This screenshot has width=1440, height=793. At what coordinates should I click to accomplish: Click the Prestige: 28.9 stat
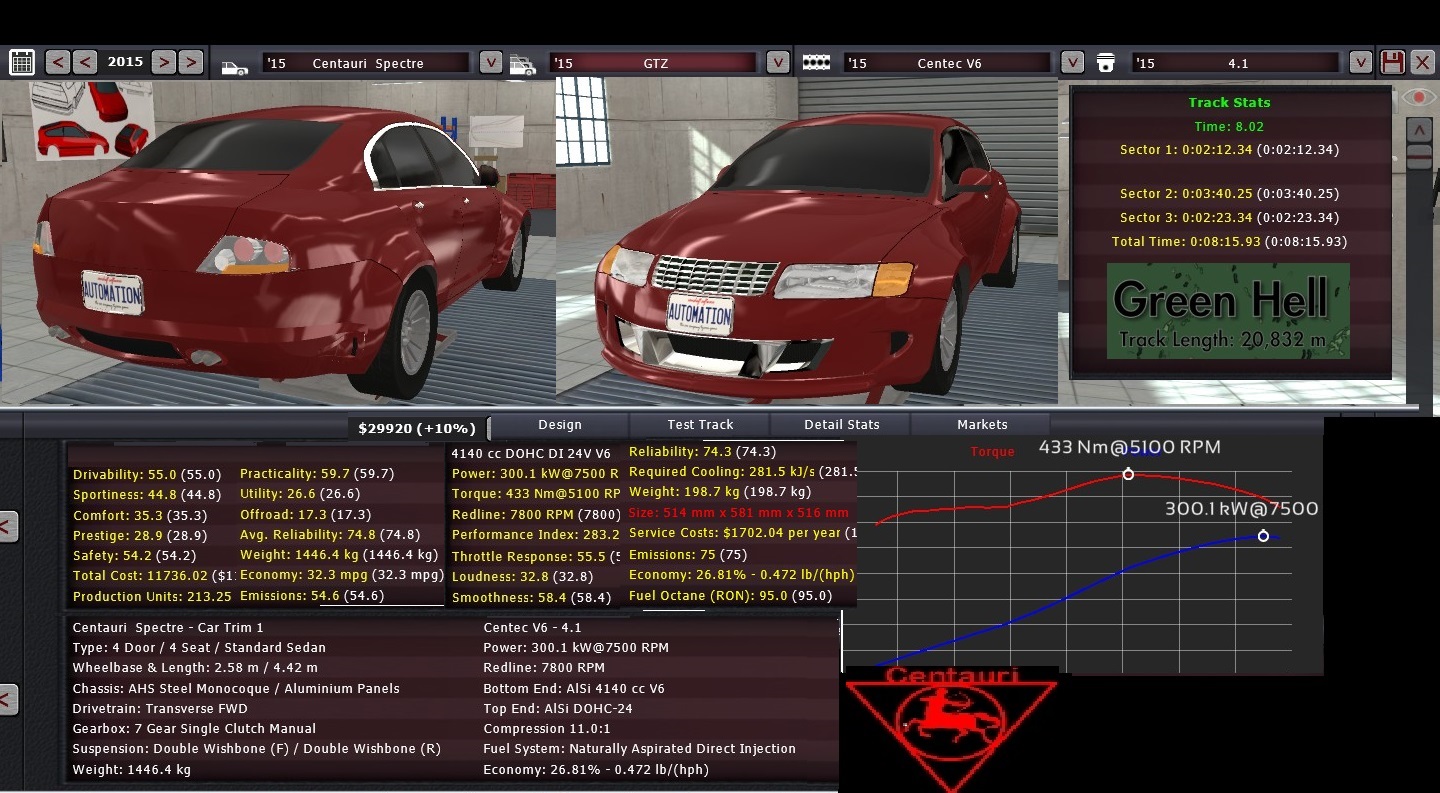click(140, 536)
